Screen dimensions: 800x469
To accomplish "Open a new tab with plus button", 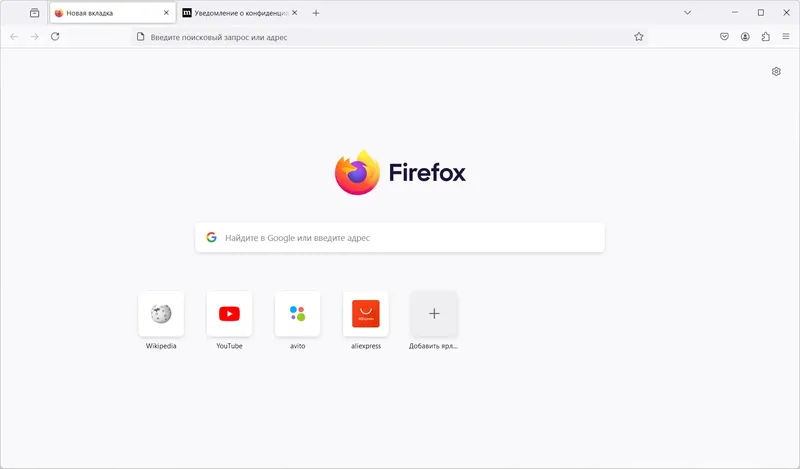I will (316, 13).
